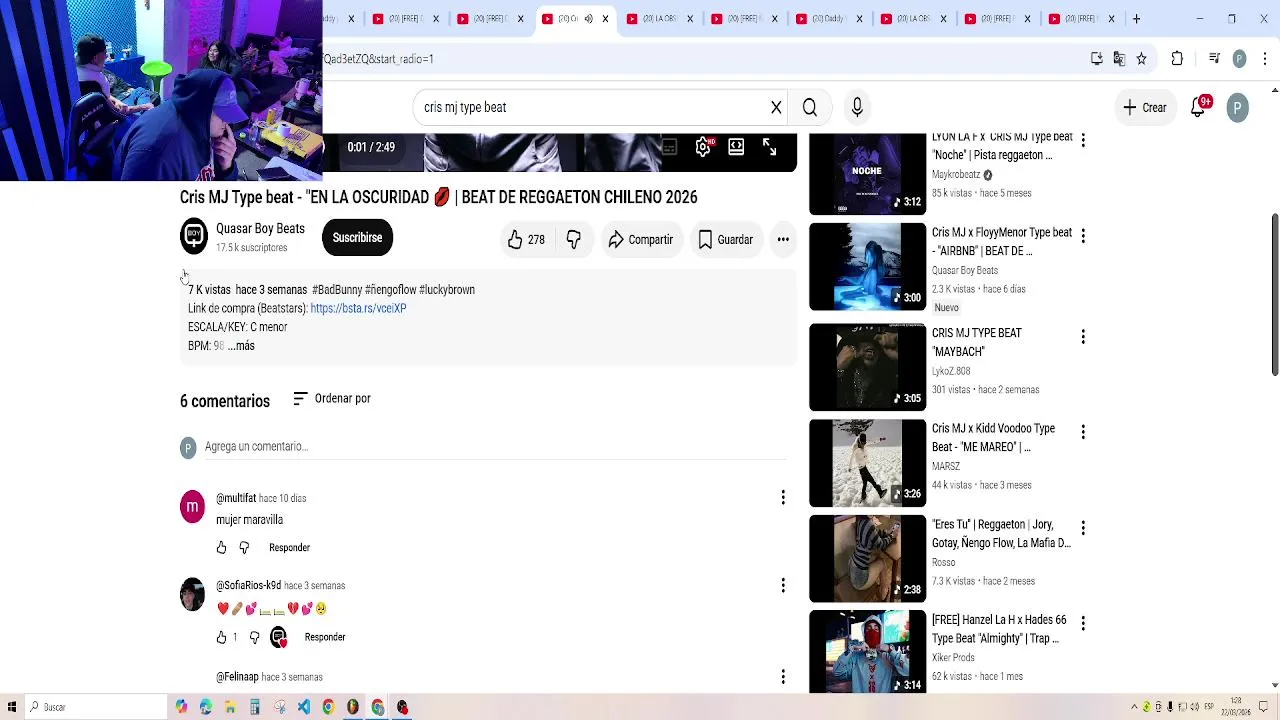Viewport: 1280px width, 720px height.
Task: Open Chrome profile P avatar
Action: point(1239,59)
